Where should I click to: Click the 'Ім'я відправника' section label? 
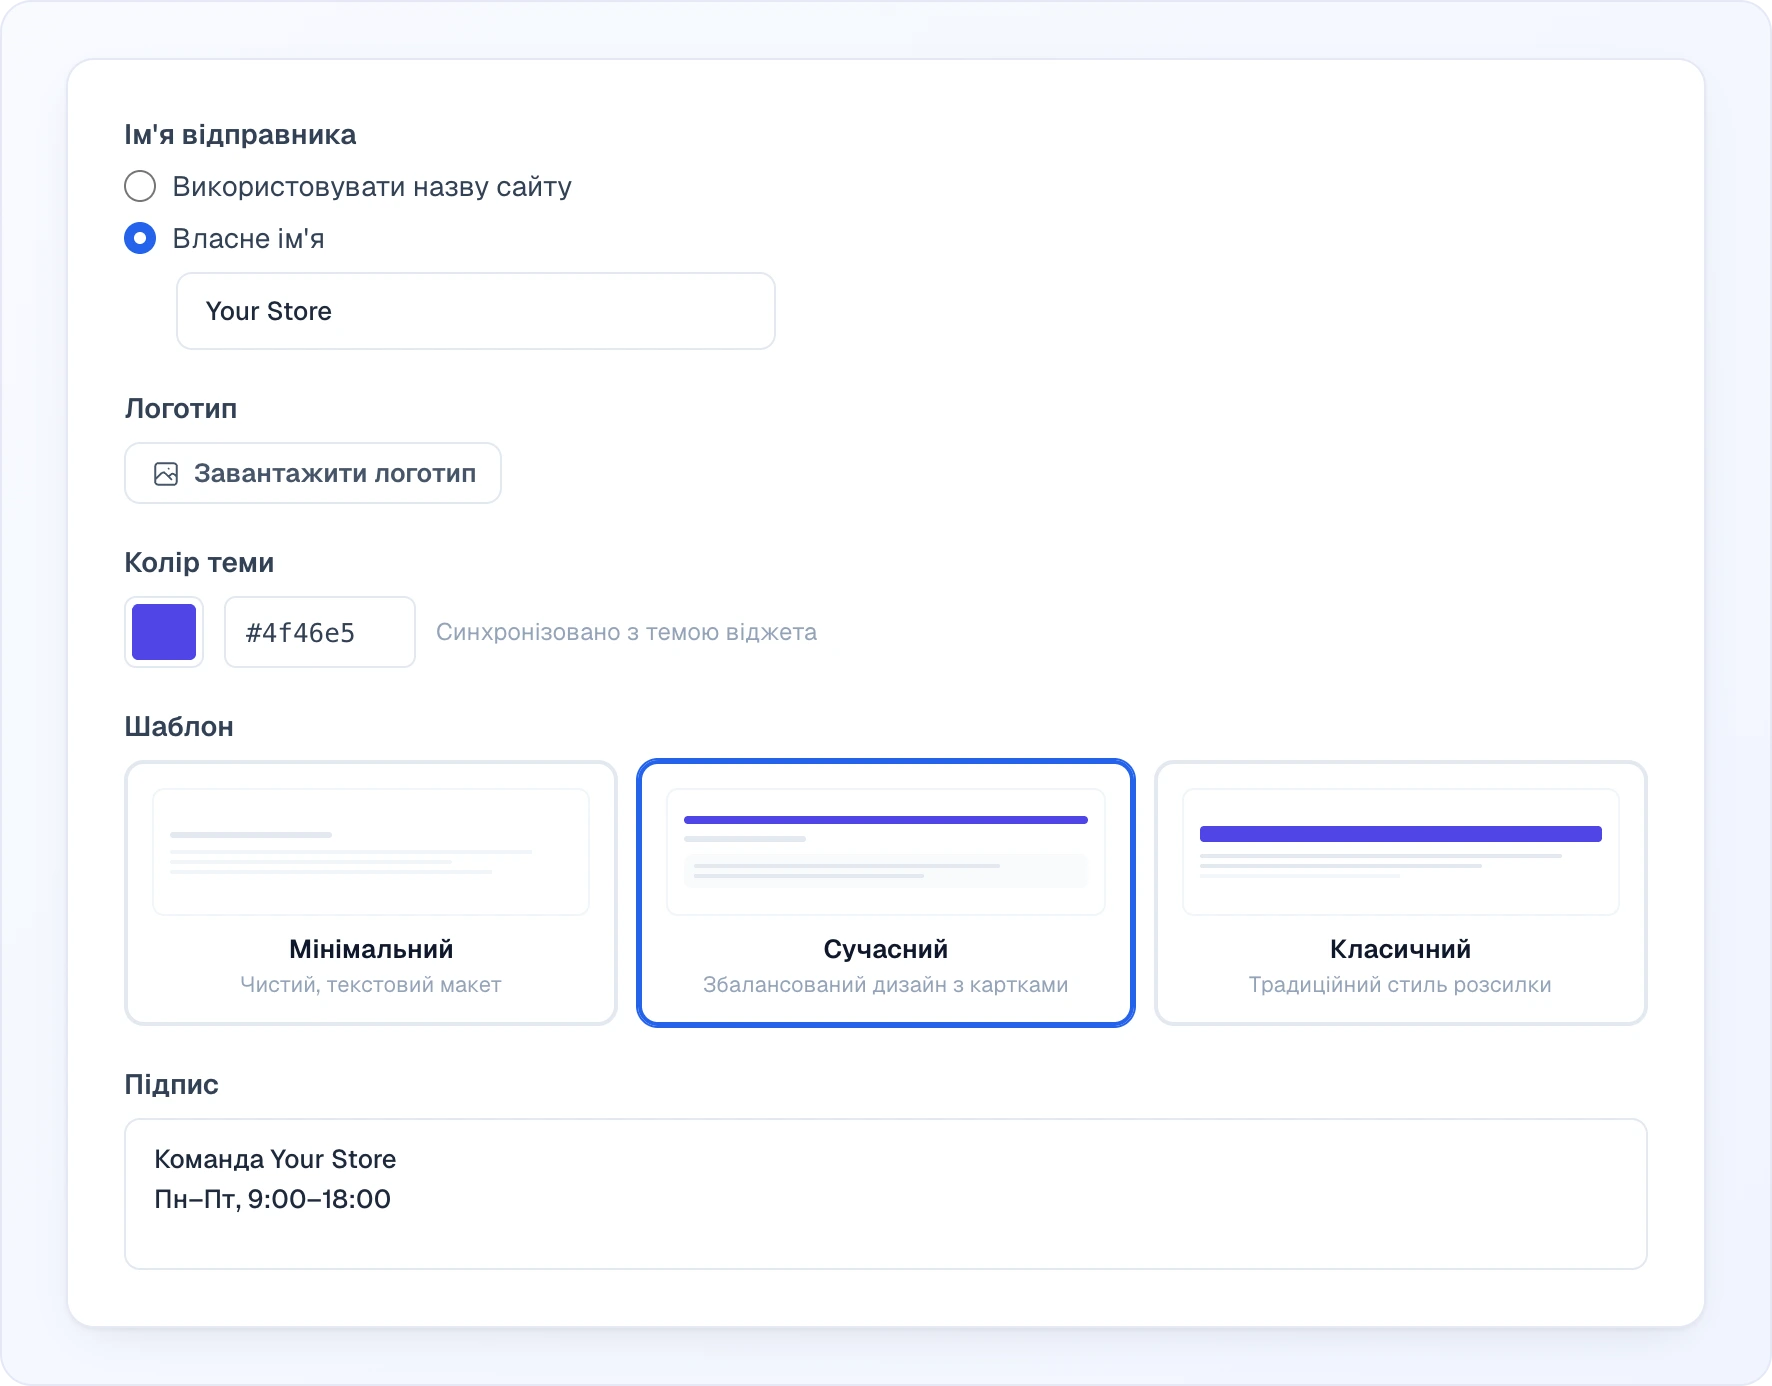pos(240,135)
